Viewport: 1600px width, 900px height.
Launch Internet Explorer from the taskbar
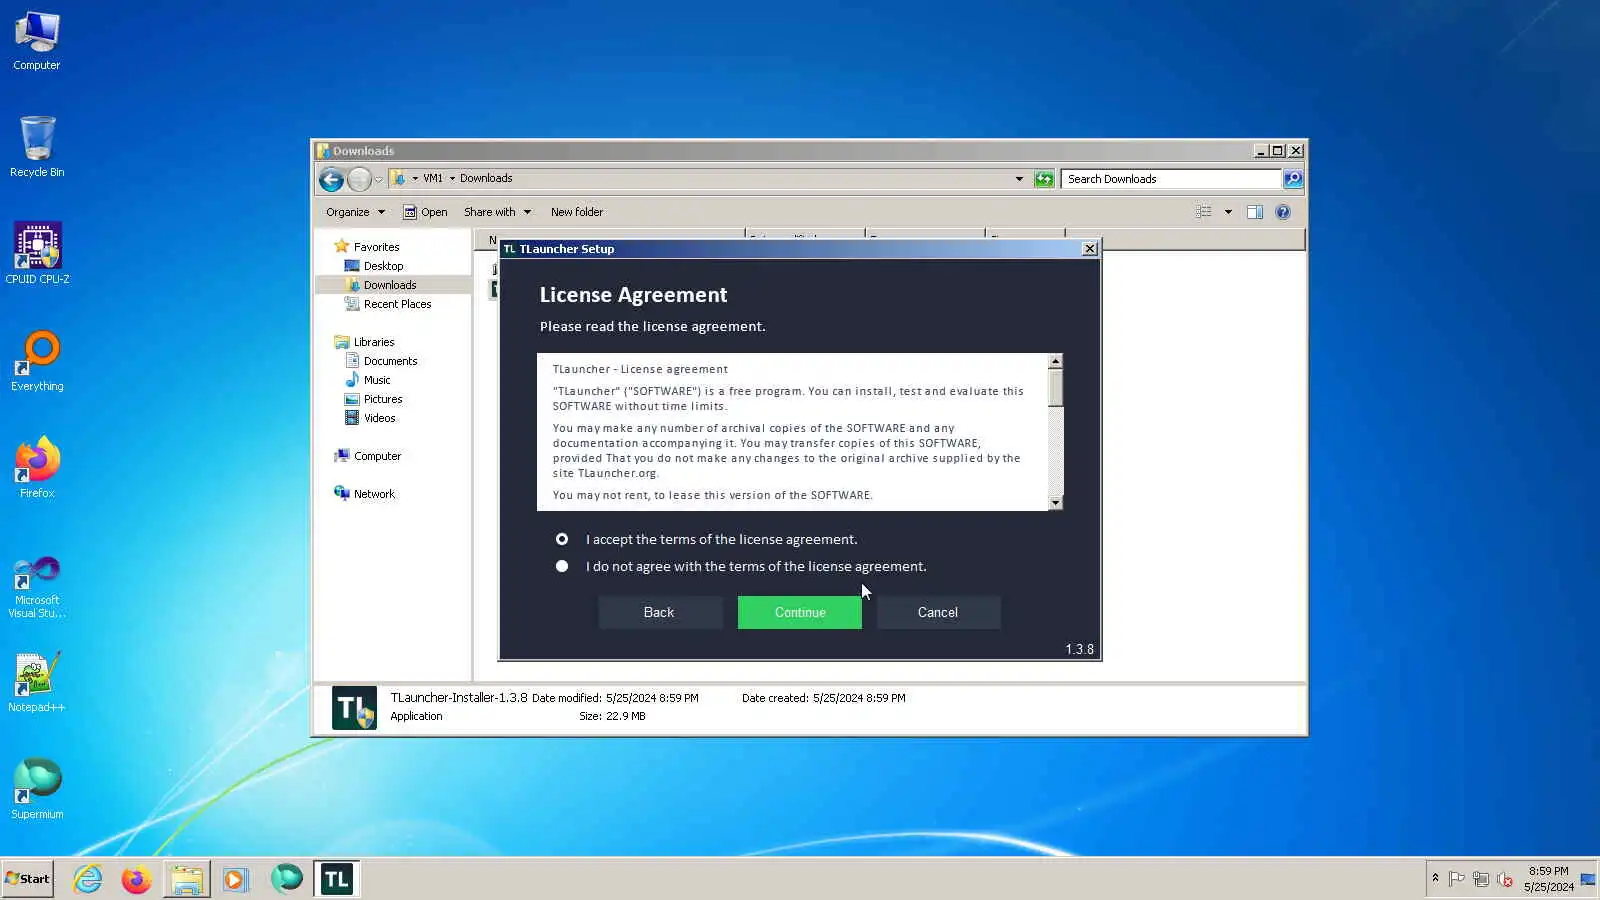88,879
